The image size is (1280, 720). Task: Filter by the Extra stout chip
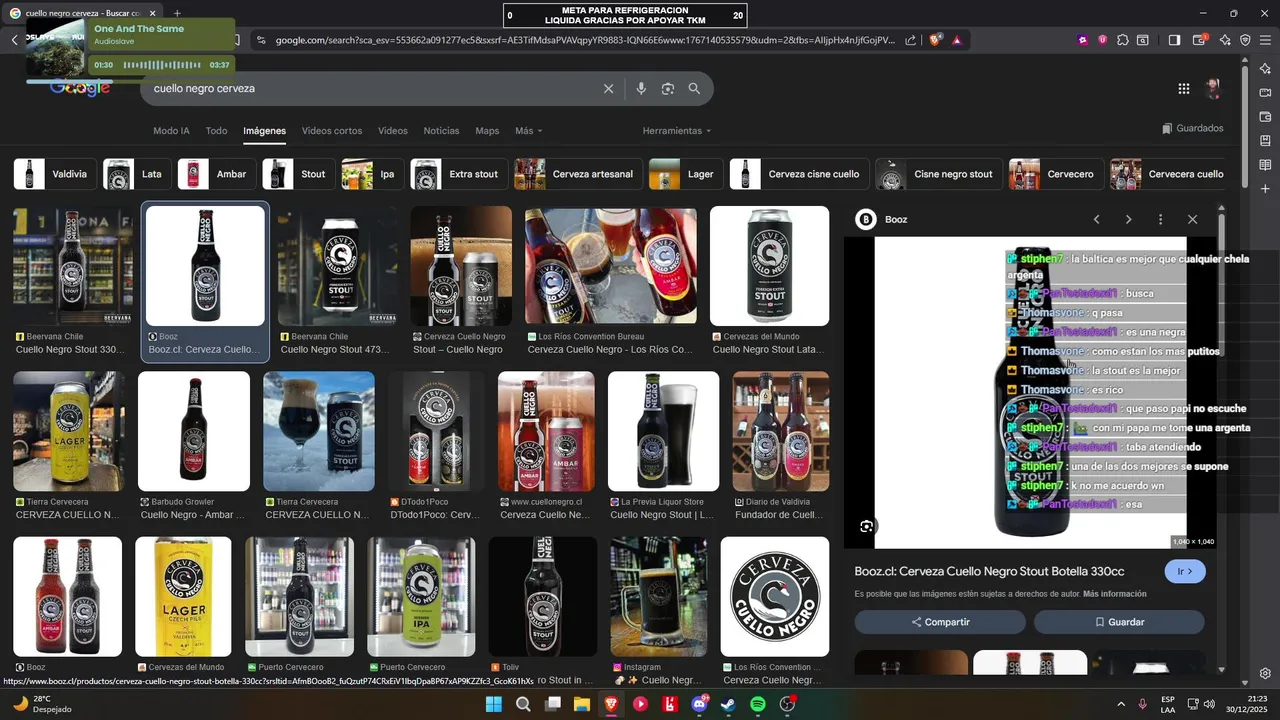tap(459, 174)
